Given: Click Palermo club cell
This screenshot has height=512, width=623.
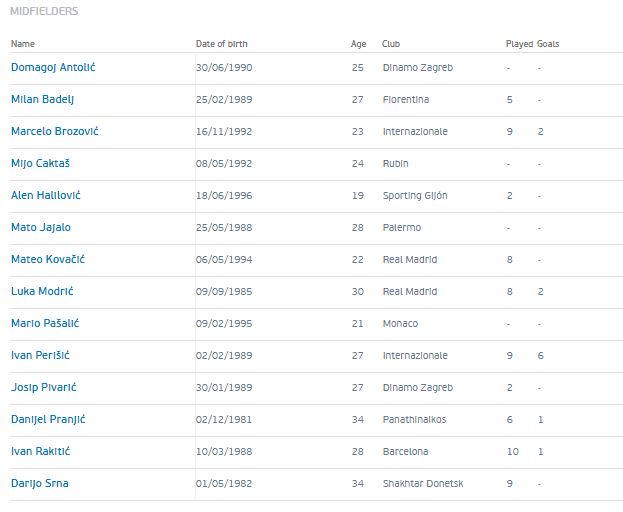Looking at the screenshot, I should 402,228.
